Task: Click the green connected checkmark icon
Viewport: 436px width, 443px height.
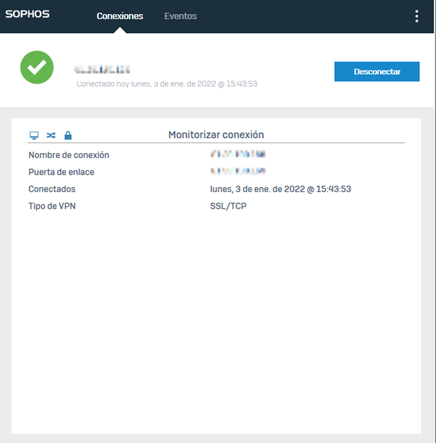Action: (37, 67)
